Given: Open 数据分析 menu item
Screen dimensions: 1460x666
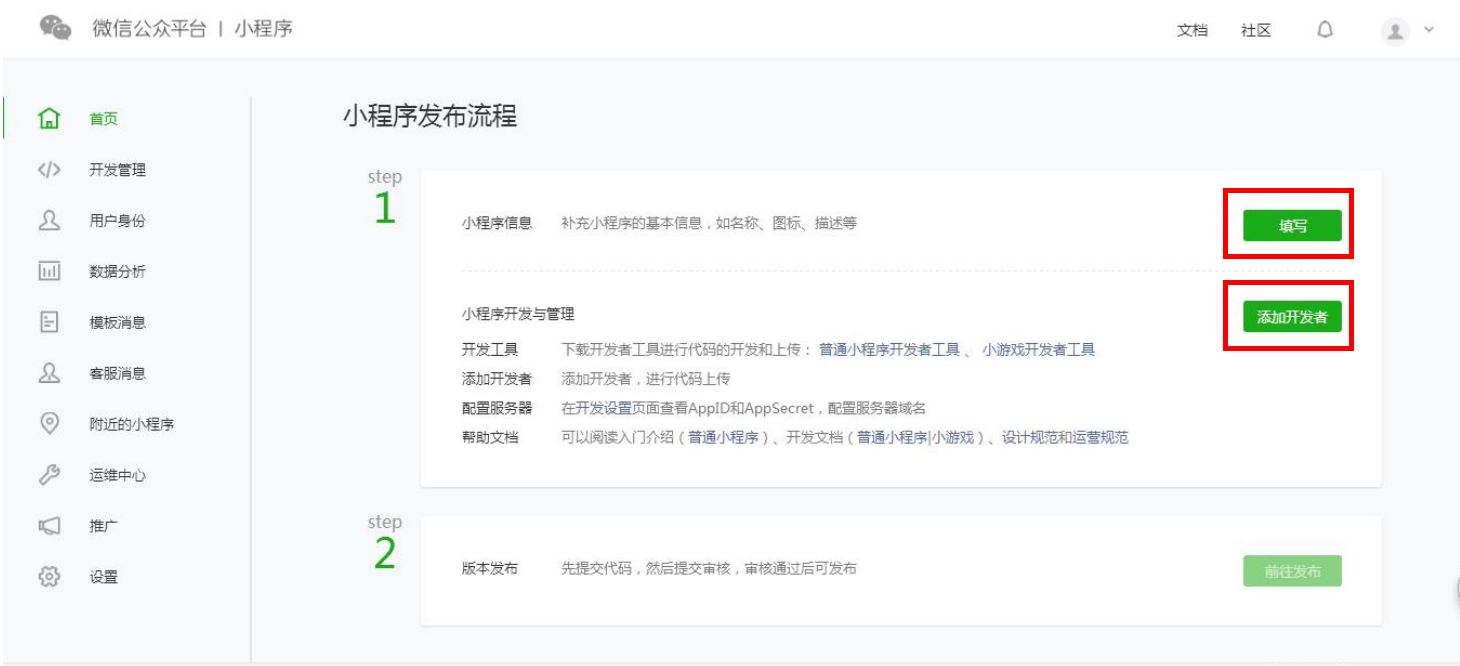Looking at the screenshot, I should click(117, 272).
